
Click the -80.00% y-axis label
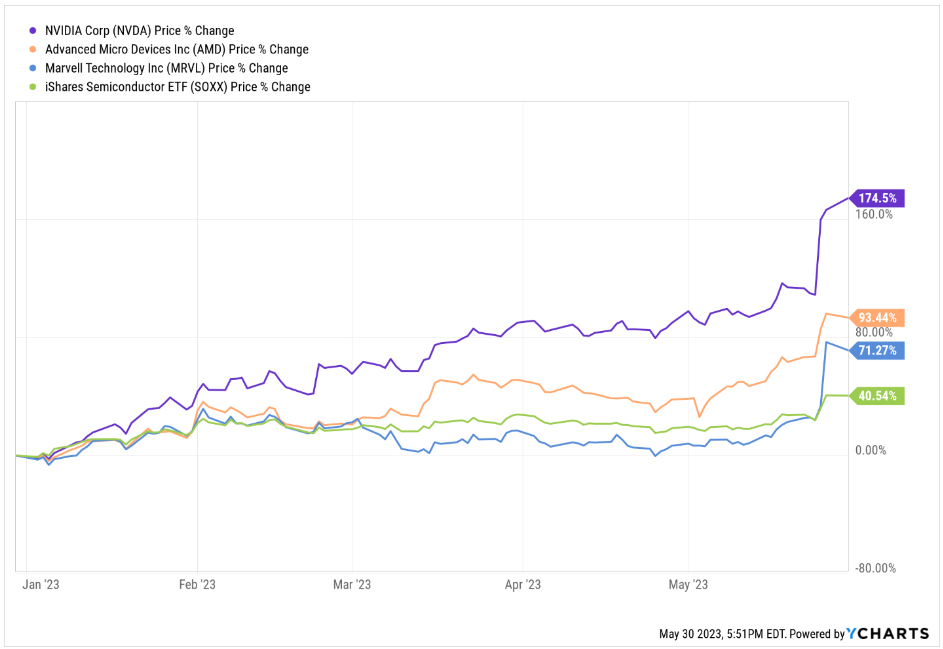(x=873, y=568)
